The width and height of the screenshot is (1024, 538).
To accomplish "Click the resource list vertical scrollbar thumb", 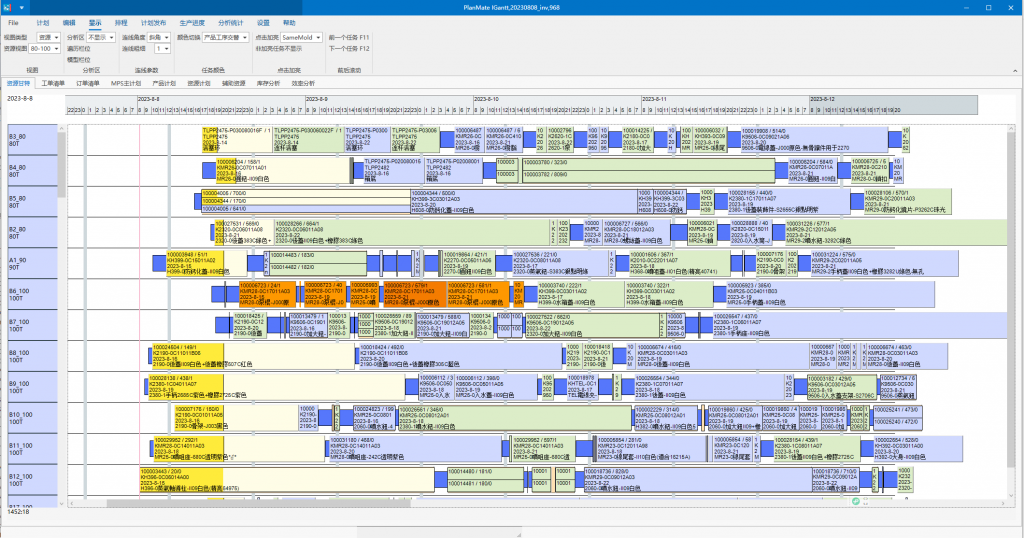I will coord(62,163).
